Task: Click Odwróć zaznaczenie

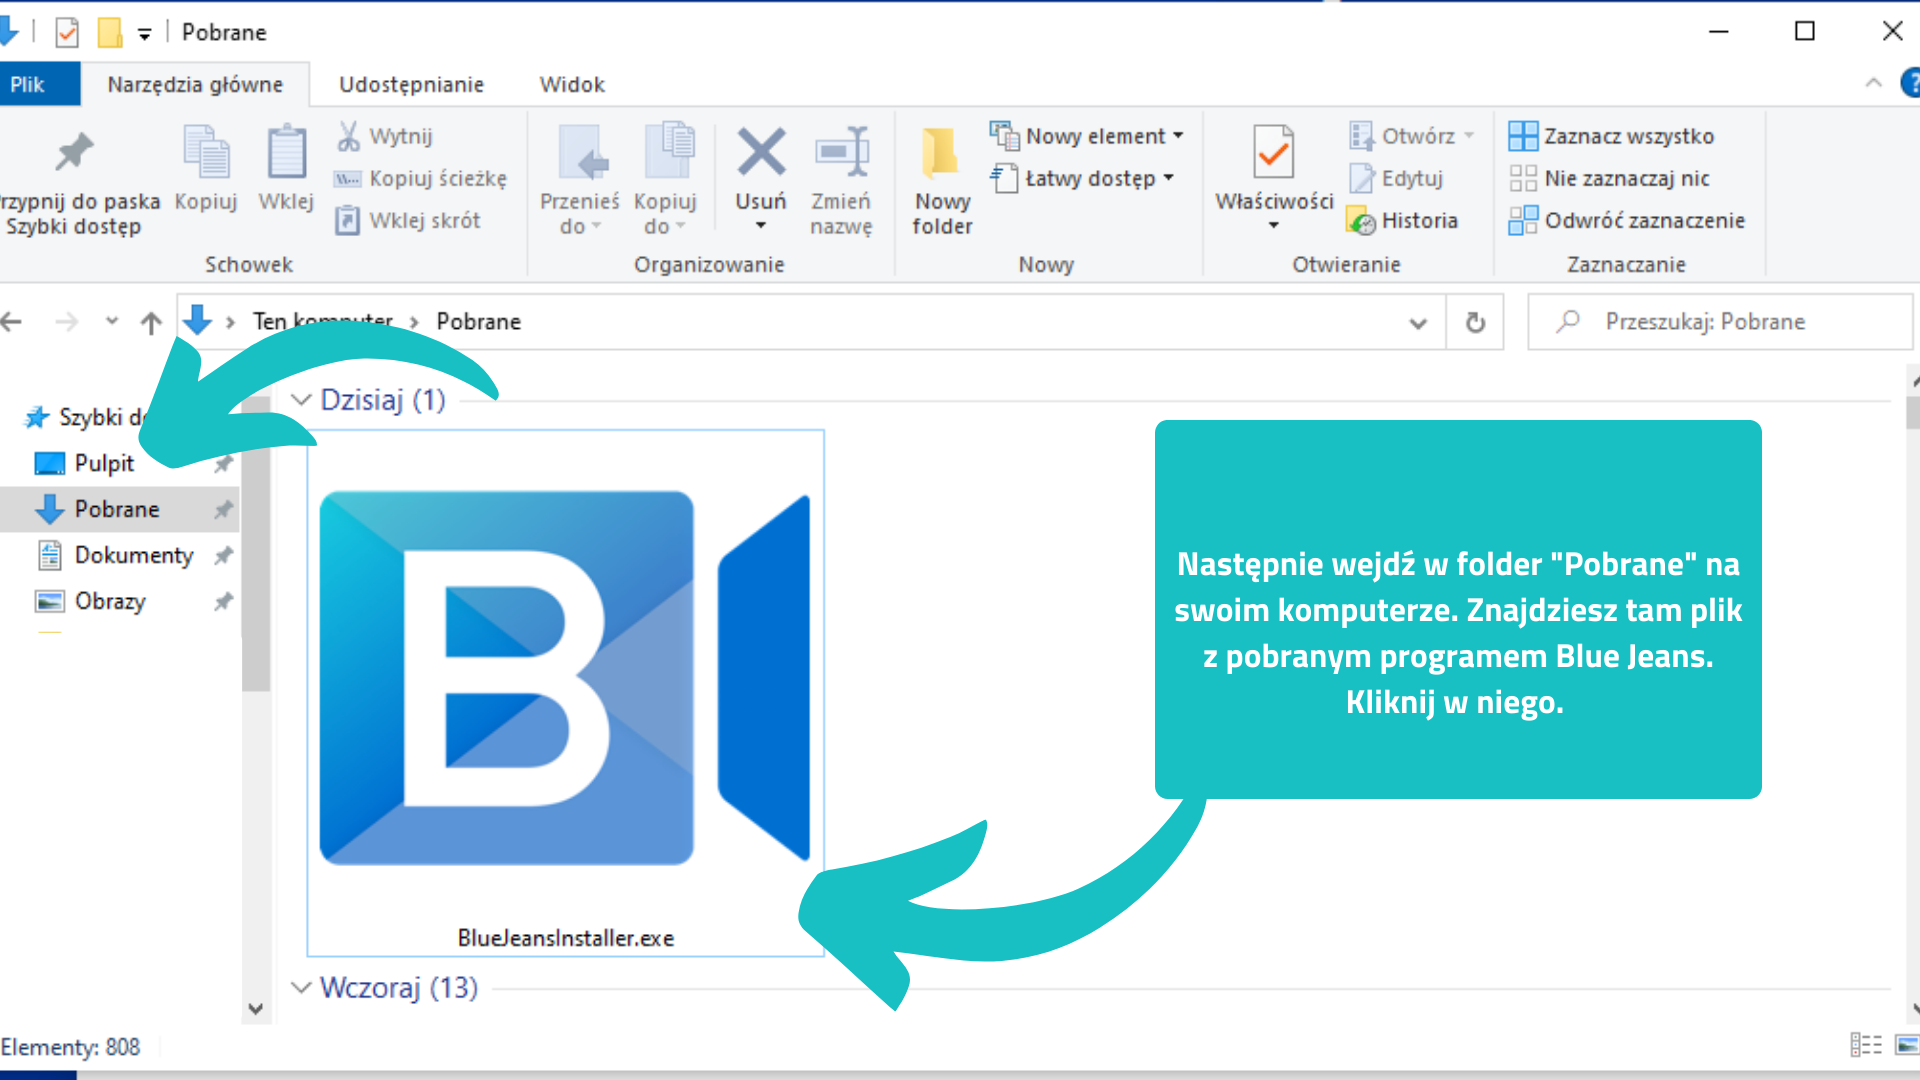Action: click(1627, 220)
